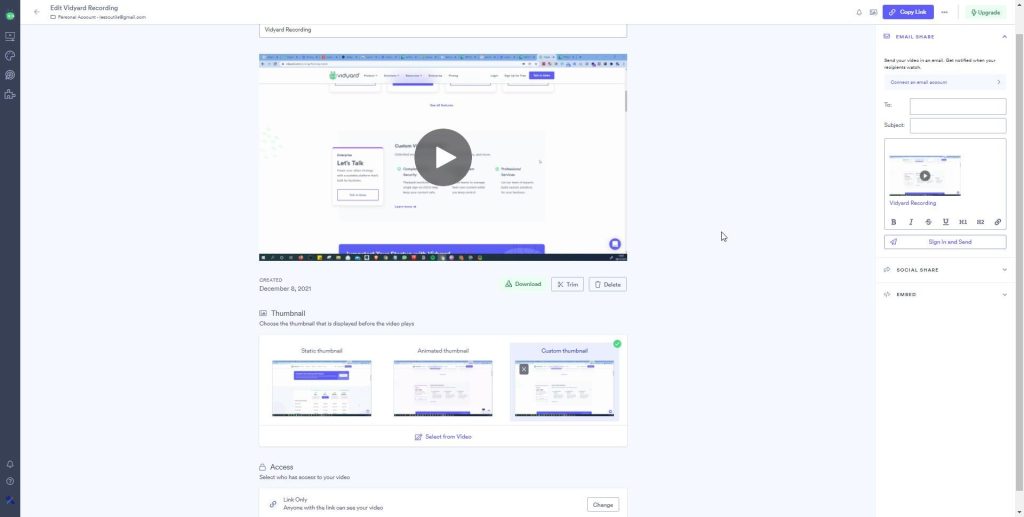This screenshot has height=517, width=1024.
Task: Click the green check on Custom thumbnail
Action: coord(617,344)
